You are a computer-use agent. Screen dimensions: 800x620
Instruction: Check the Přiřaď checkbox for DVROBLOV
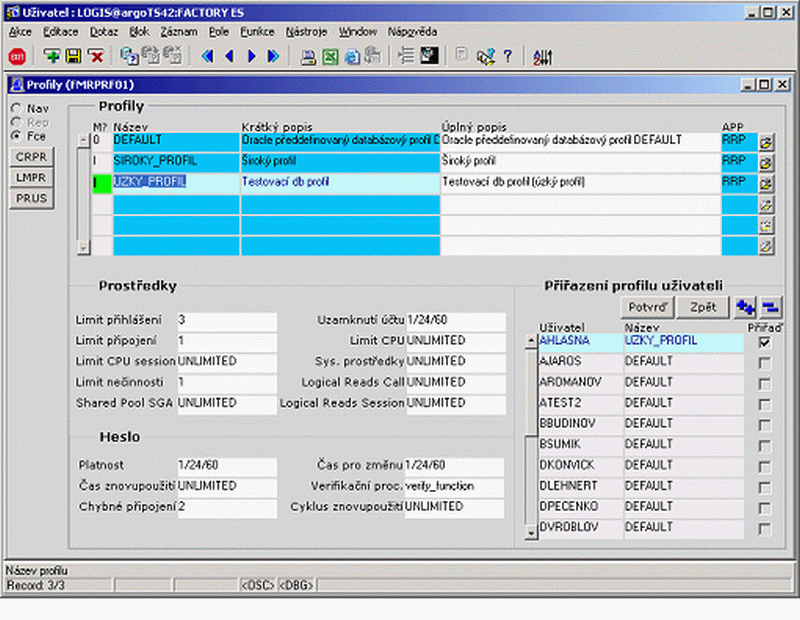point(764,529)
